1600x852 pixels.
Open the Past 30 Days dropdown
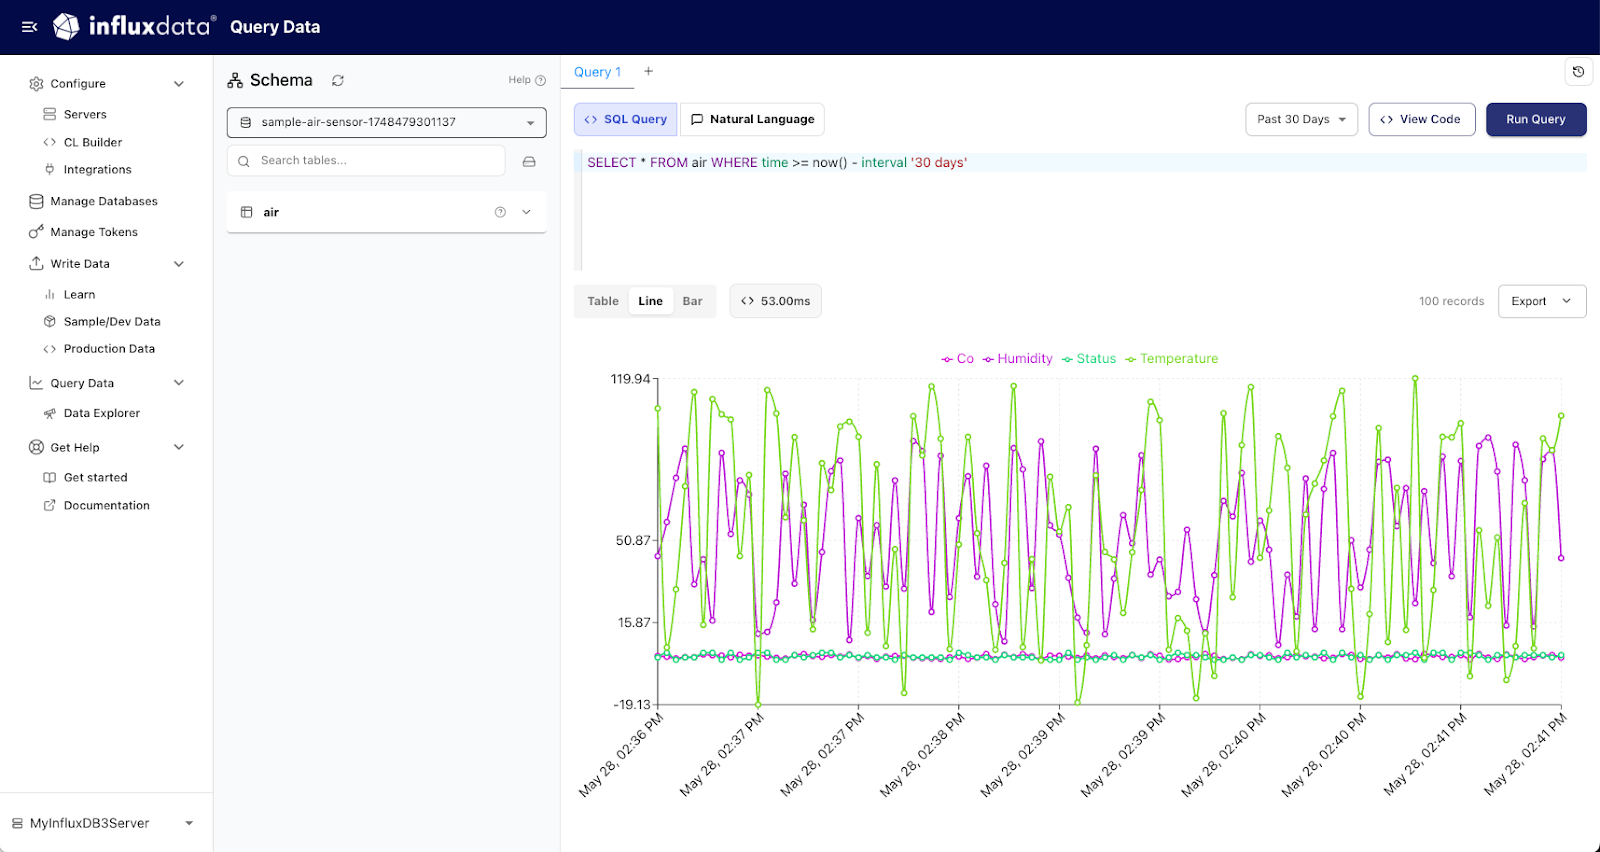click(1301, 119)
